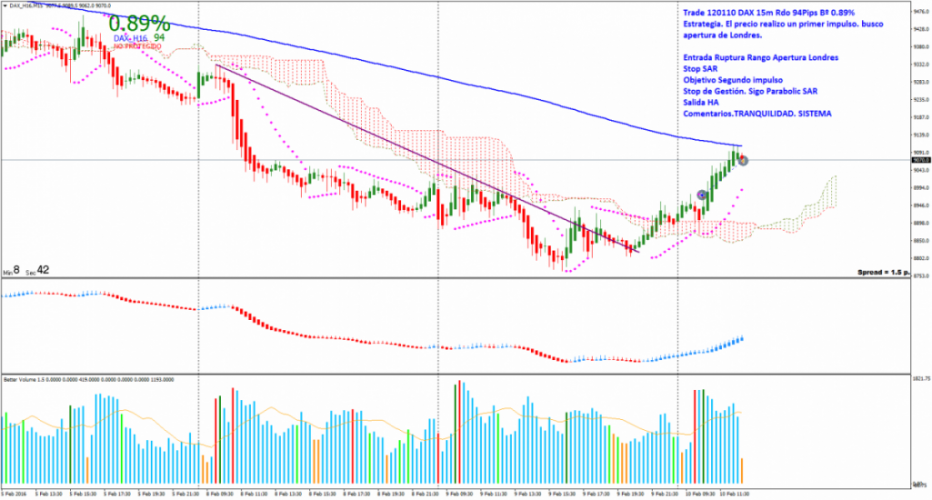The width and height of the screenshot is (932, 500).
Task: Click the green dotted future cloud projection
Action: tap(815, 200)
